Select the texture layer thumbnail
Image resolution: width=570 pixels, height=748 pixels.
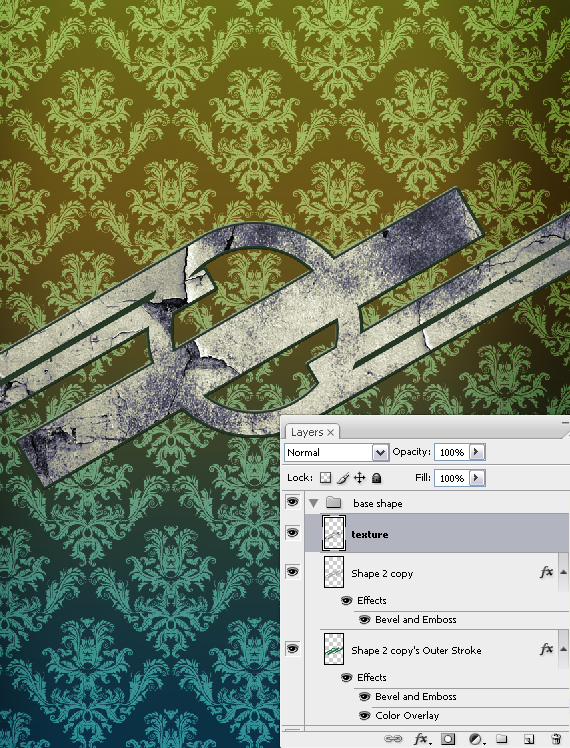tap(334, 533)
